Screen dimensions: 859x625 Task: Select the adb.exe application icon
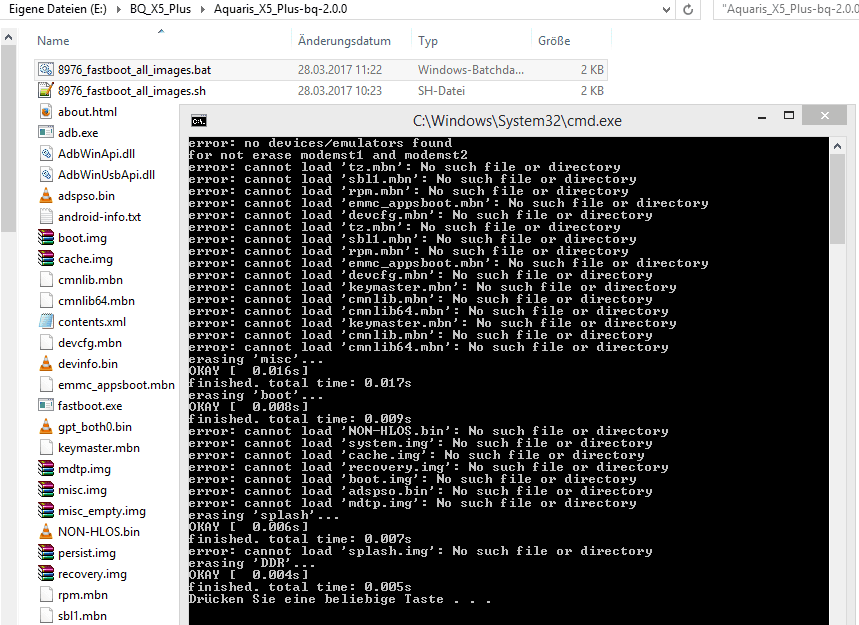point(46,133)
